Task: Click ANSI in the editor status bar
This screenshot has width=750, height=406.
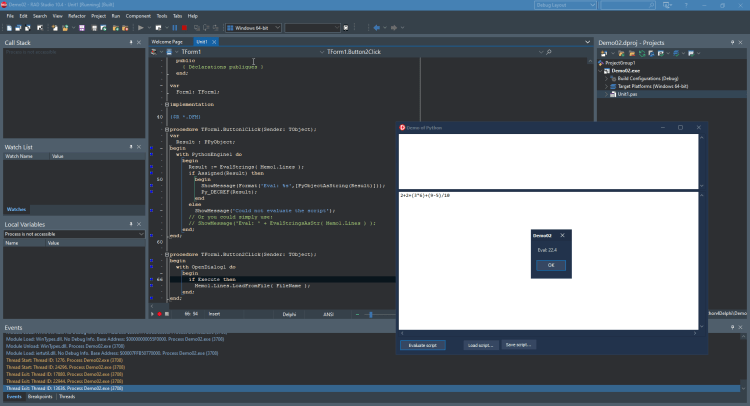Action: coord(328,314)
